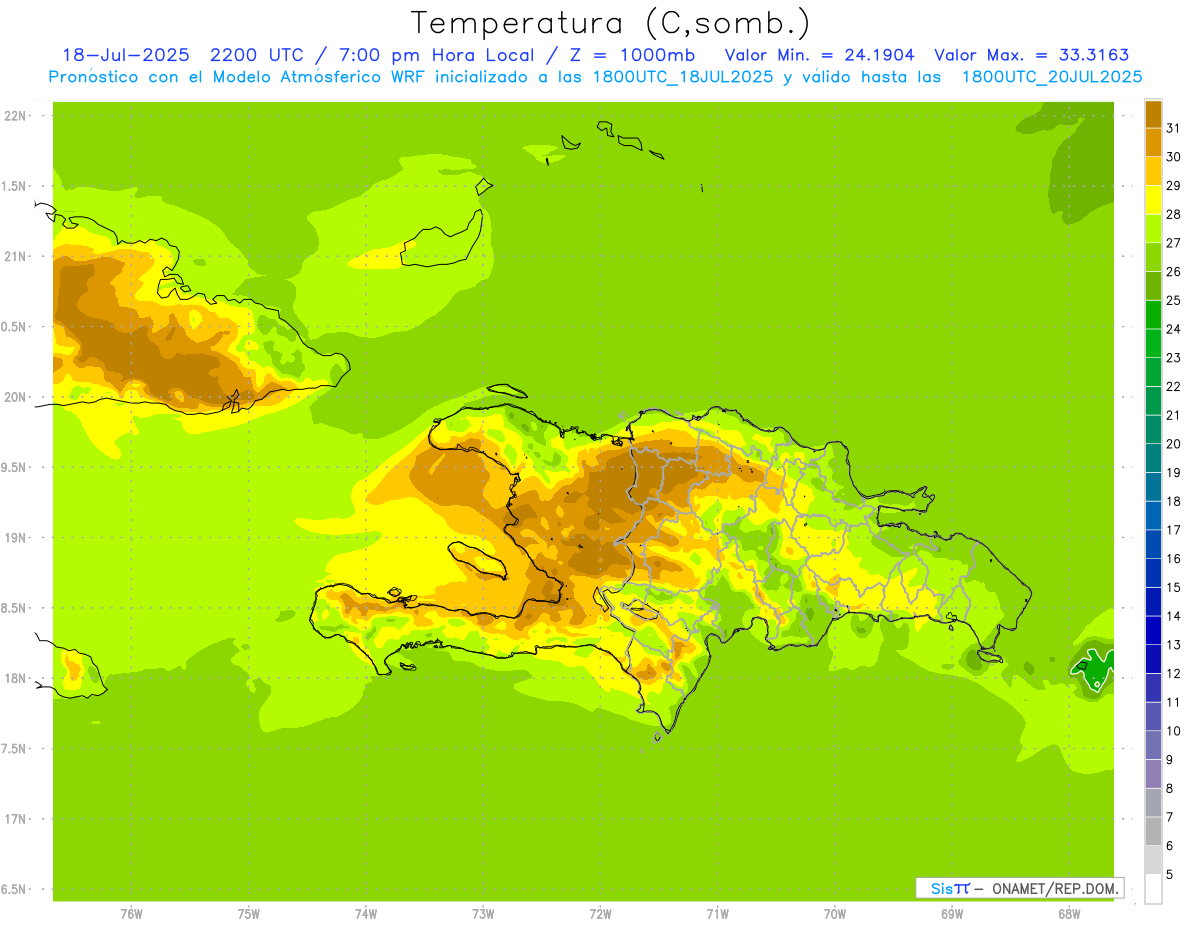Viewport: 1200px width, 927px height.
Task: Click the '70W' longitude axis label
Action: (x=835, y=914)
